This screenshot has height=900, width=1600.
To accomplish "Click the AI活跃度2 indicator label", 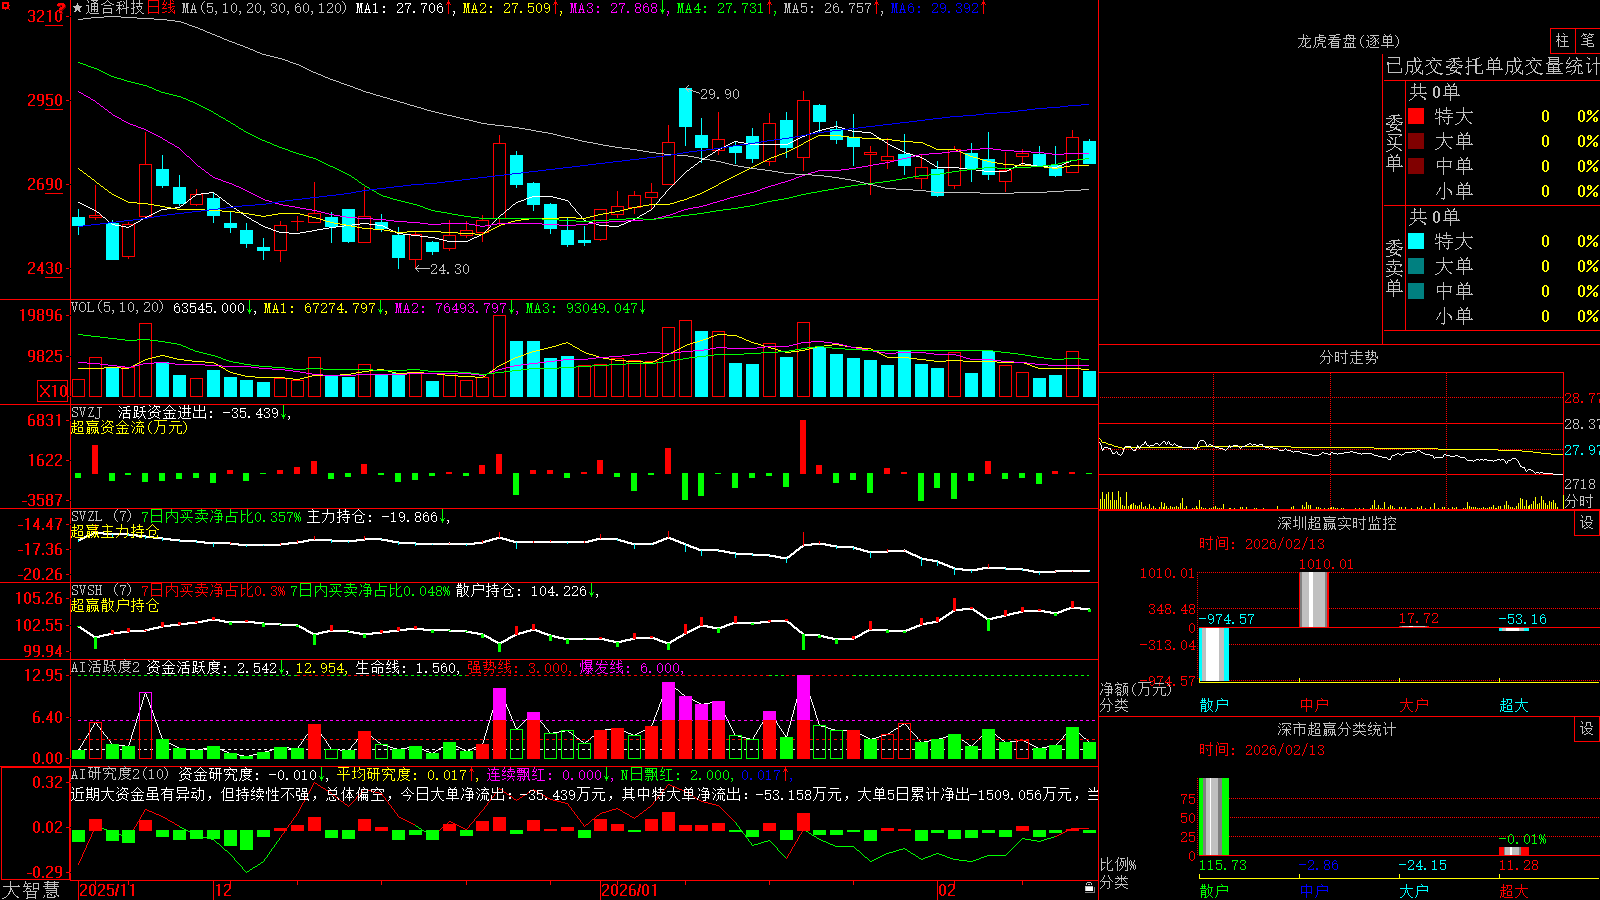I will (x=106, y=667).
